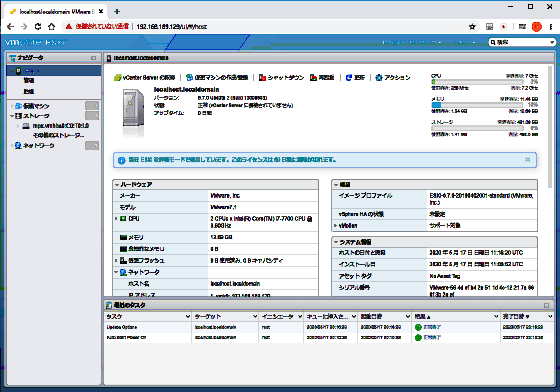This screenshot has width=560, height=392.
Task: Expand the mpx.vmhba storage device node
Action: point(18,126)
